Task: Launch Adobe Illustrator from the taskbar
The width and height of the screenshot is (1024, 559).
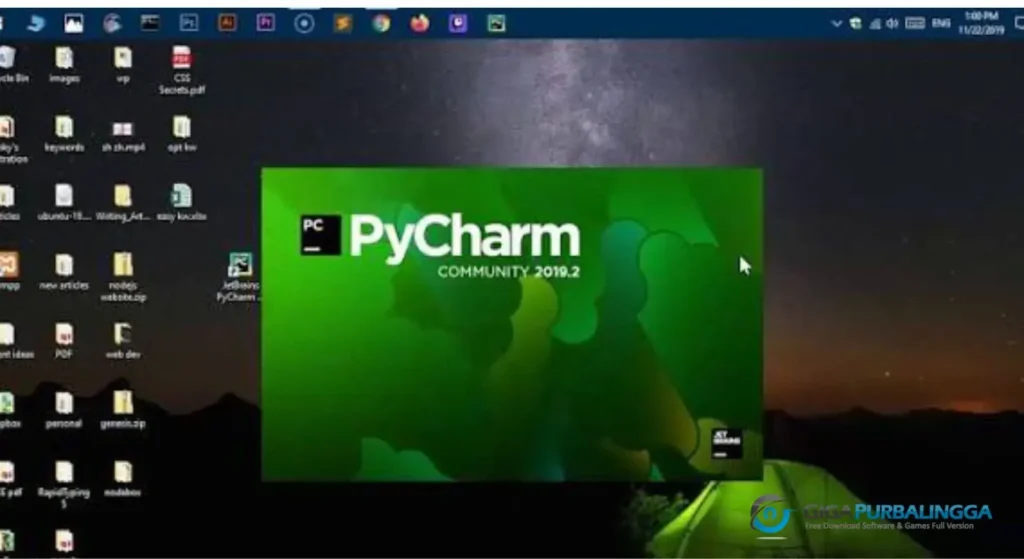Action: [x=227, y=24]
